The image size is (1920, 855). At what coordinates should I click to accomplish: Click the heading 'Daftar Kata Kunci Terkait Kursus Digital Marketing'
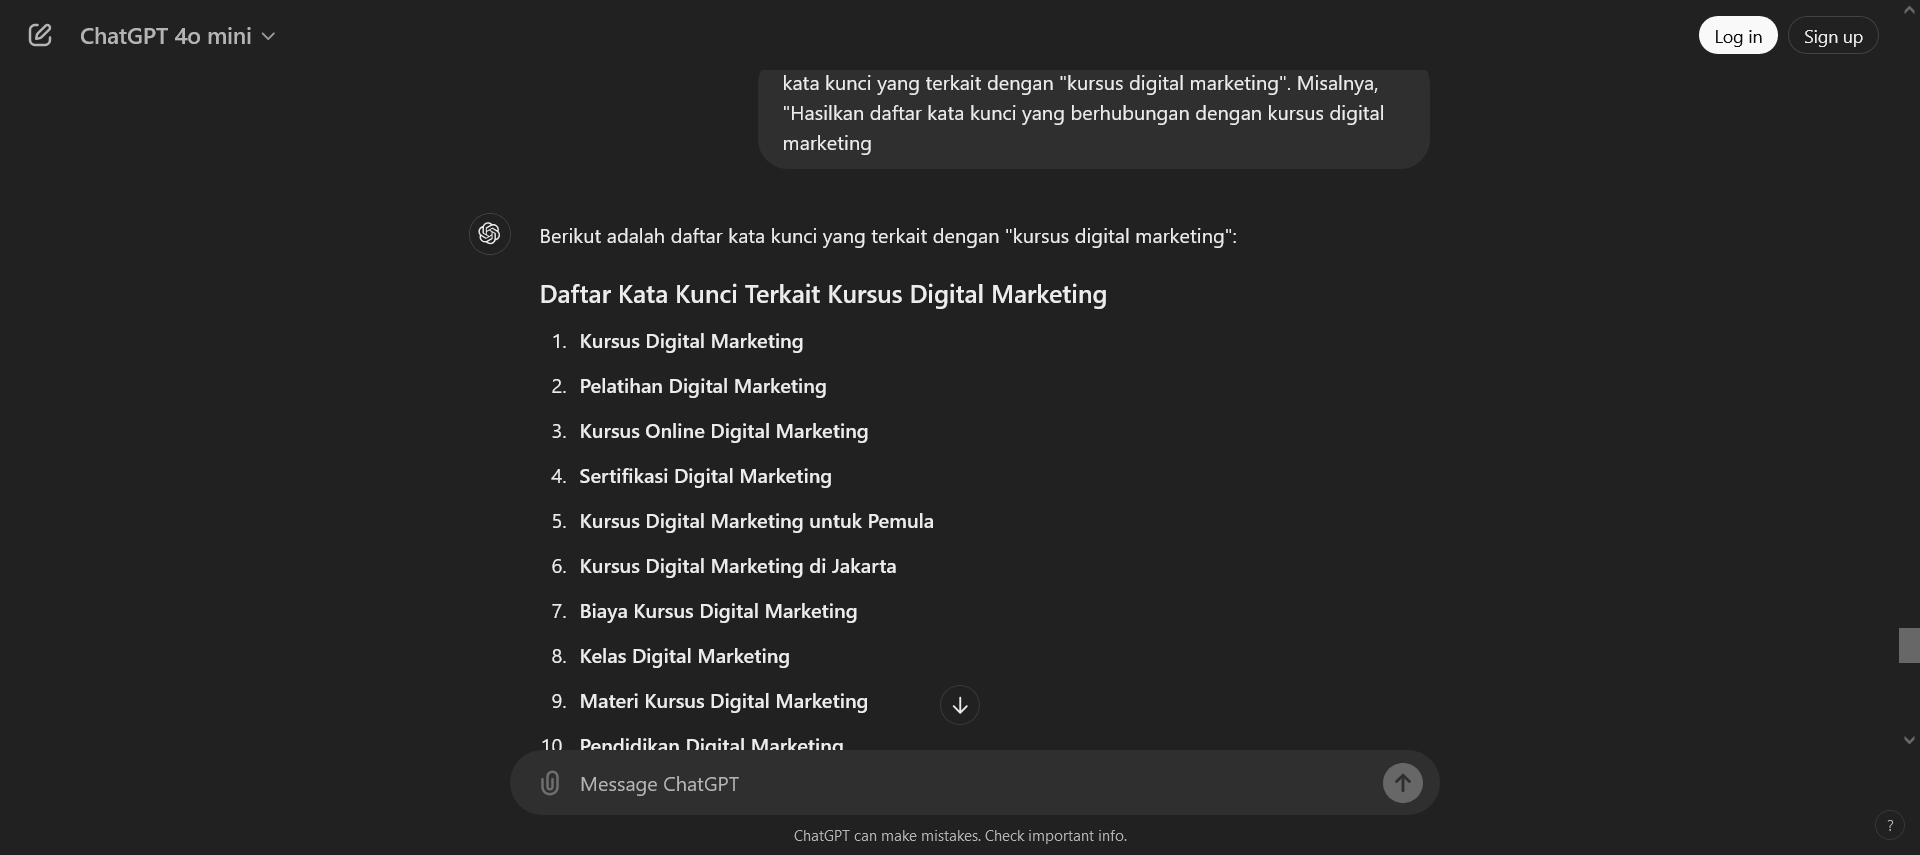pyautogui.click(x=823, y=294)
